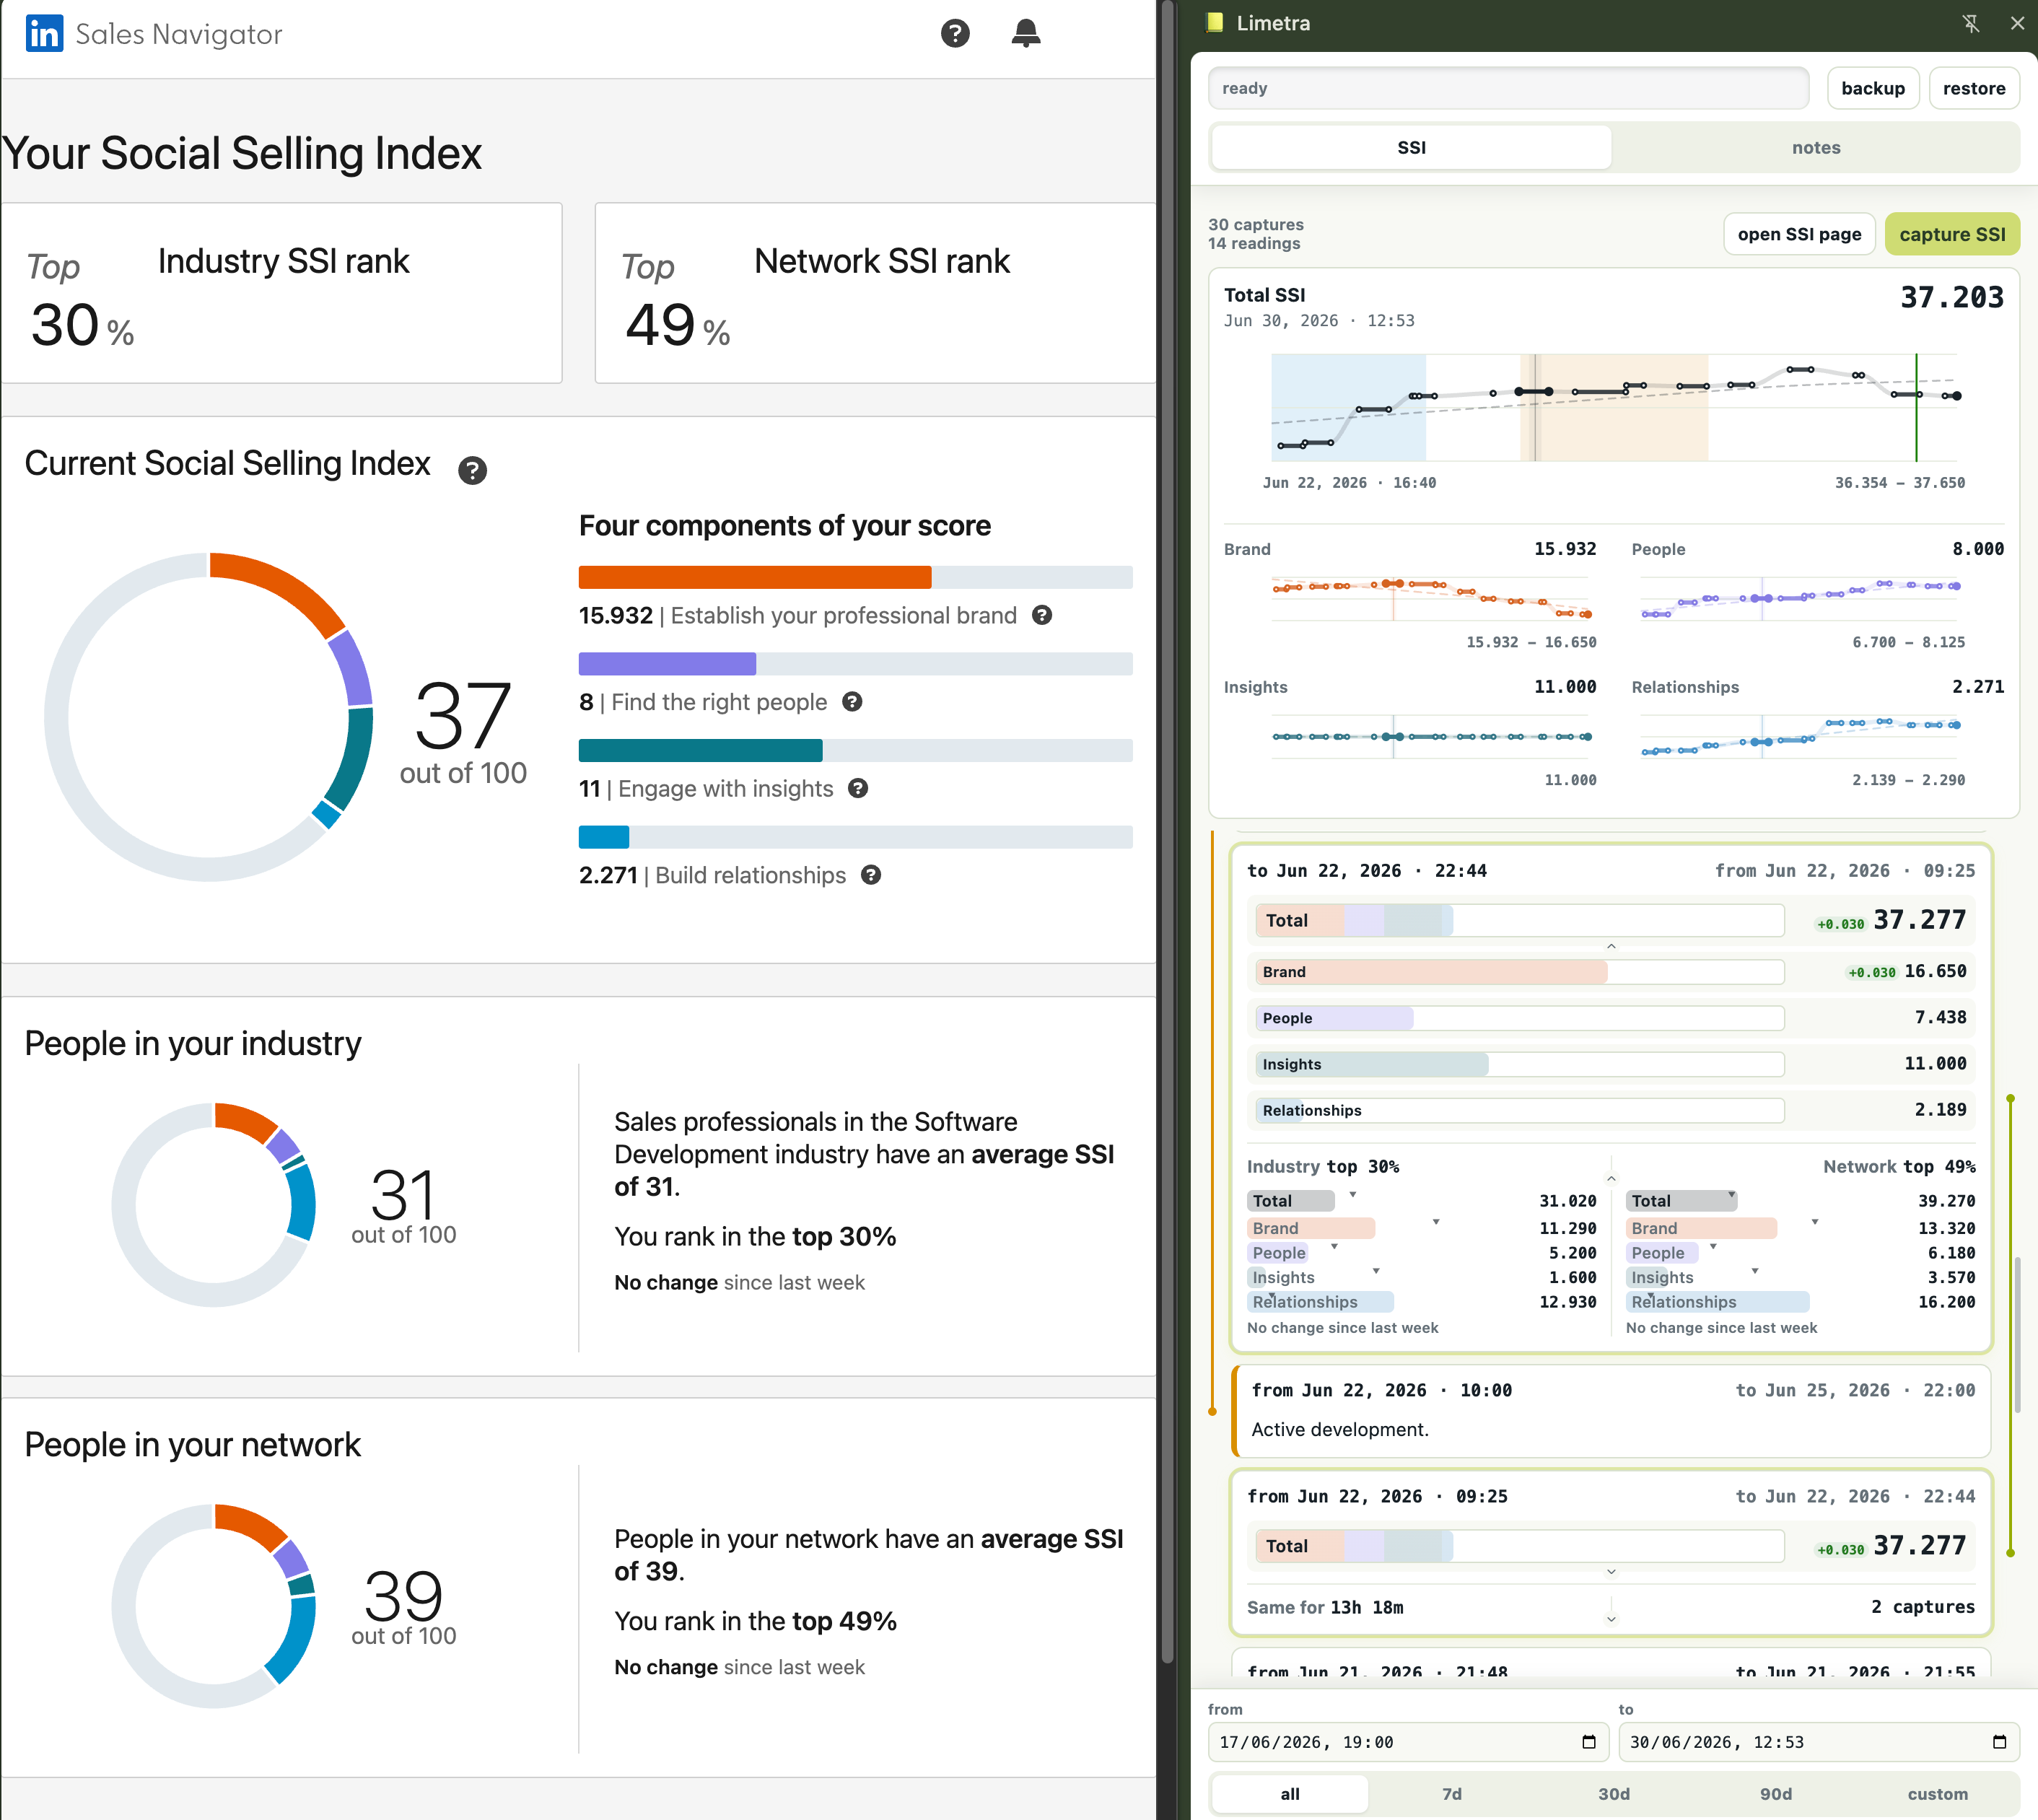
Task: Select the 90d time range
Action: (1775, 1794)
